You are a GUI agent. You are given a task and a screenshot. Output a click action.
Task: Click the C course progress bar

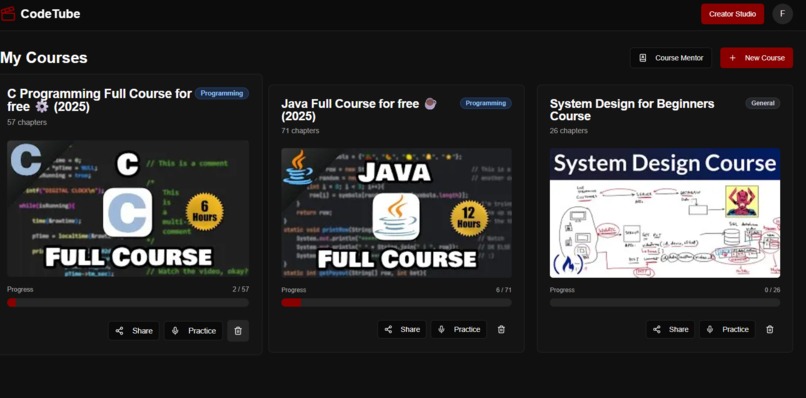point(128,303)
